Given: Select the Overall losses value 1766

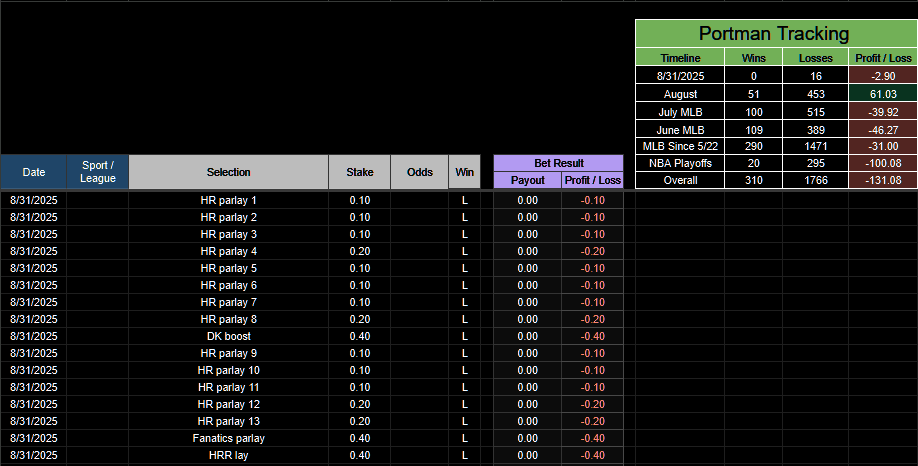Looking at the screenshot, I should pos(816,180).
